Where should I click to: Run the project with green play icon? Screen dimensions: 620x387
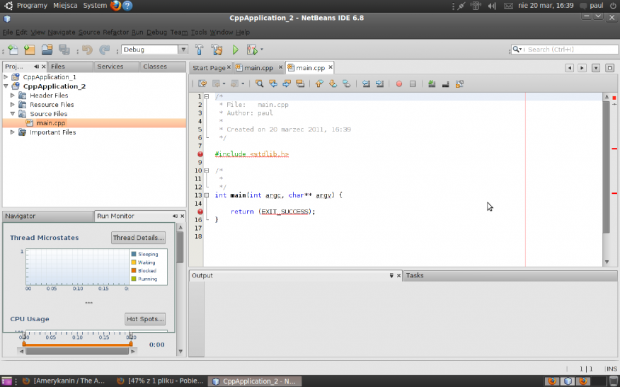click(x=235, y=50)
